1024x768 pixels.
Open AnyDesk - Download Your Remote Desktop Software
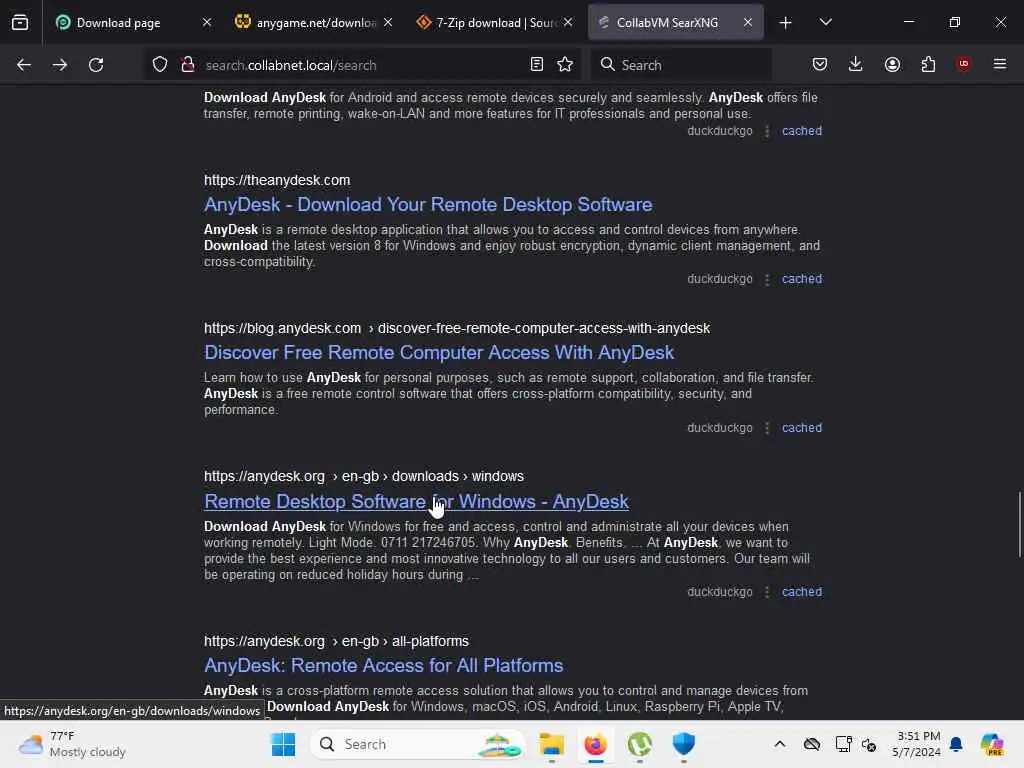click(428, 204)
